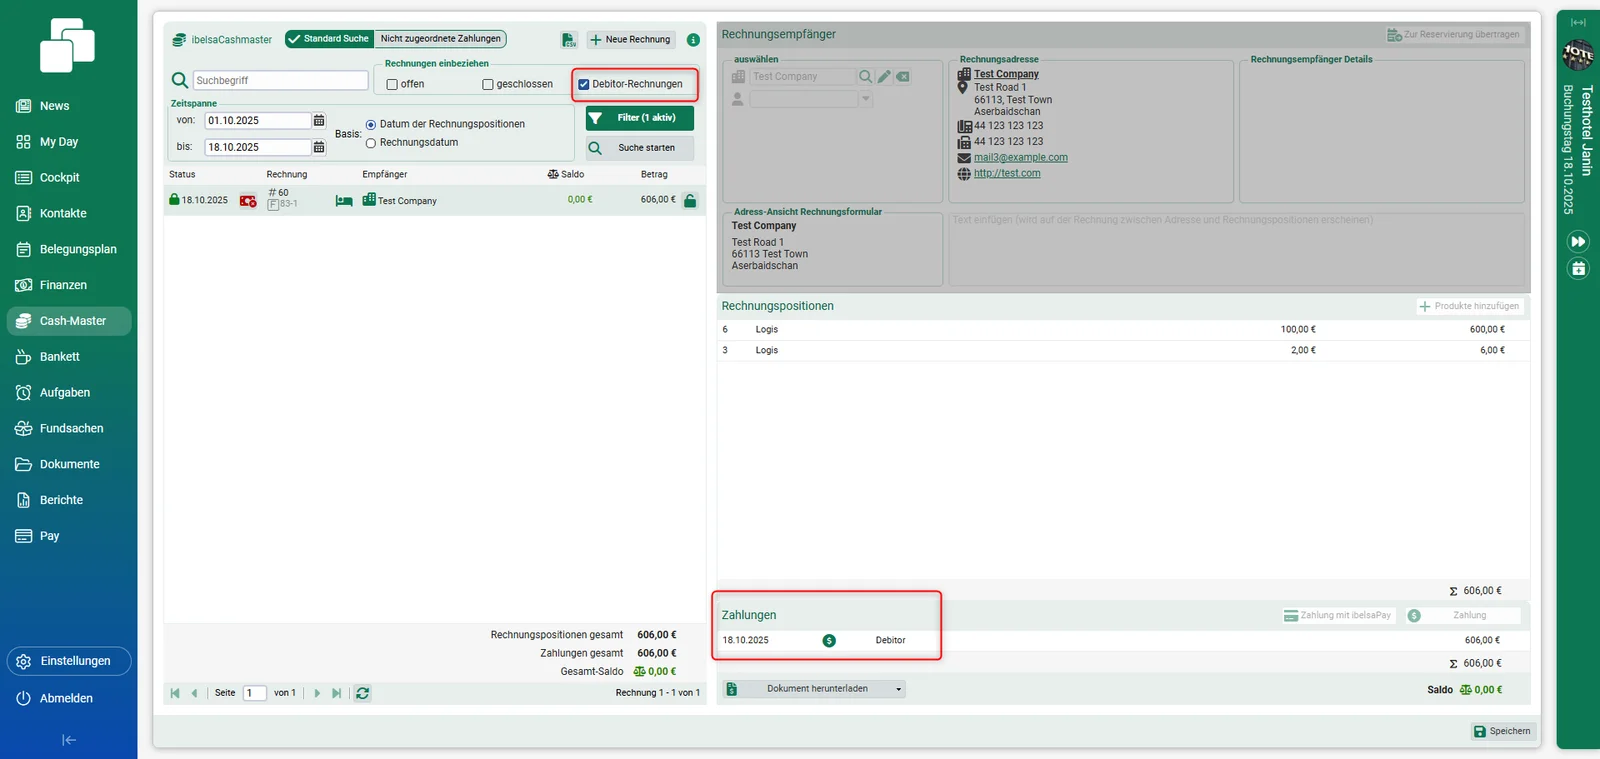Viewport: 1600px width, 759px height.
Task: Jump to the last page of invoices
Action: (336, 693)
